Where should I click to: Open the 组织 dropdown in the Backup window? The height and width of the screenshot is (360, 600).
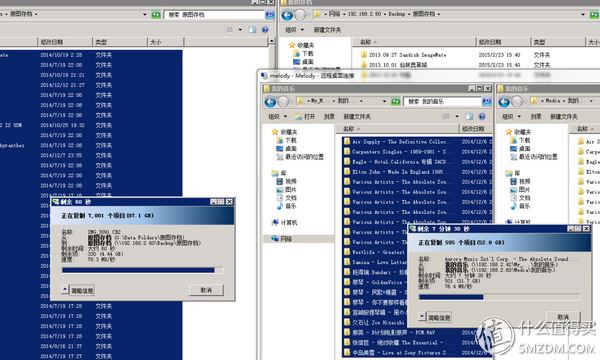tap(294, 29)
